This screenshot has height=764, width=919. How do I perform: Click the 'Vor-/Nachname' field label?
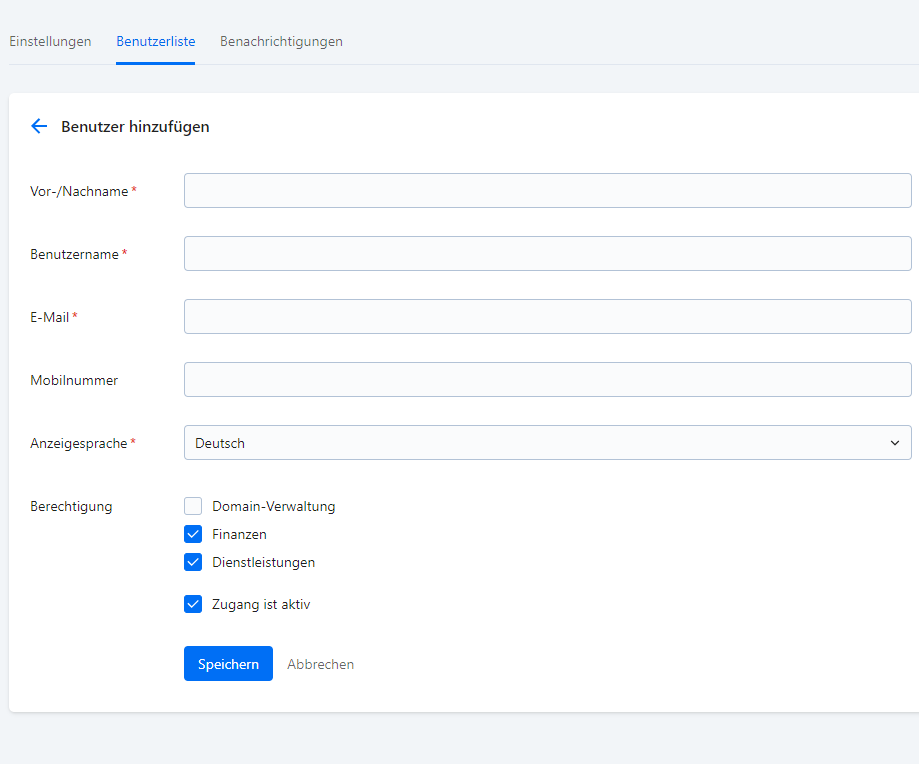79,191
